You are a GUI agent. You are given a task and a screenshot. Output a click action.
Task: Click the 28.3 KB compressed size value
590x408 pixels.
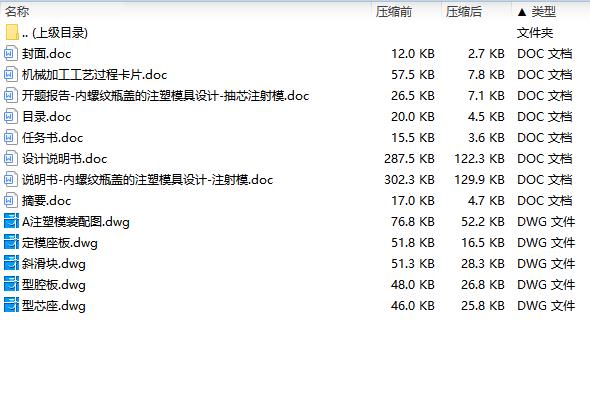[483, 264]
